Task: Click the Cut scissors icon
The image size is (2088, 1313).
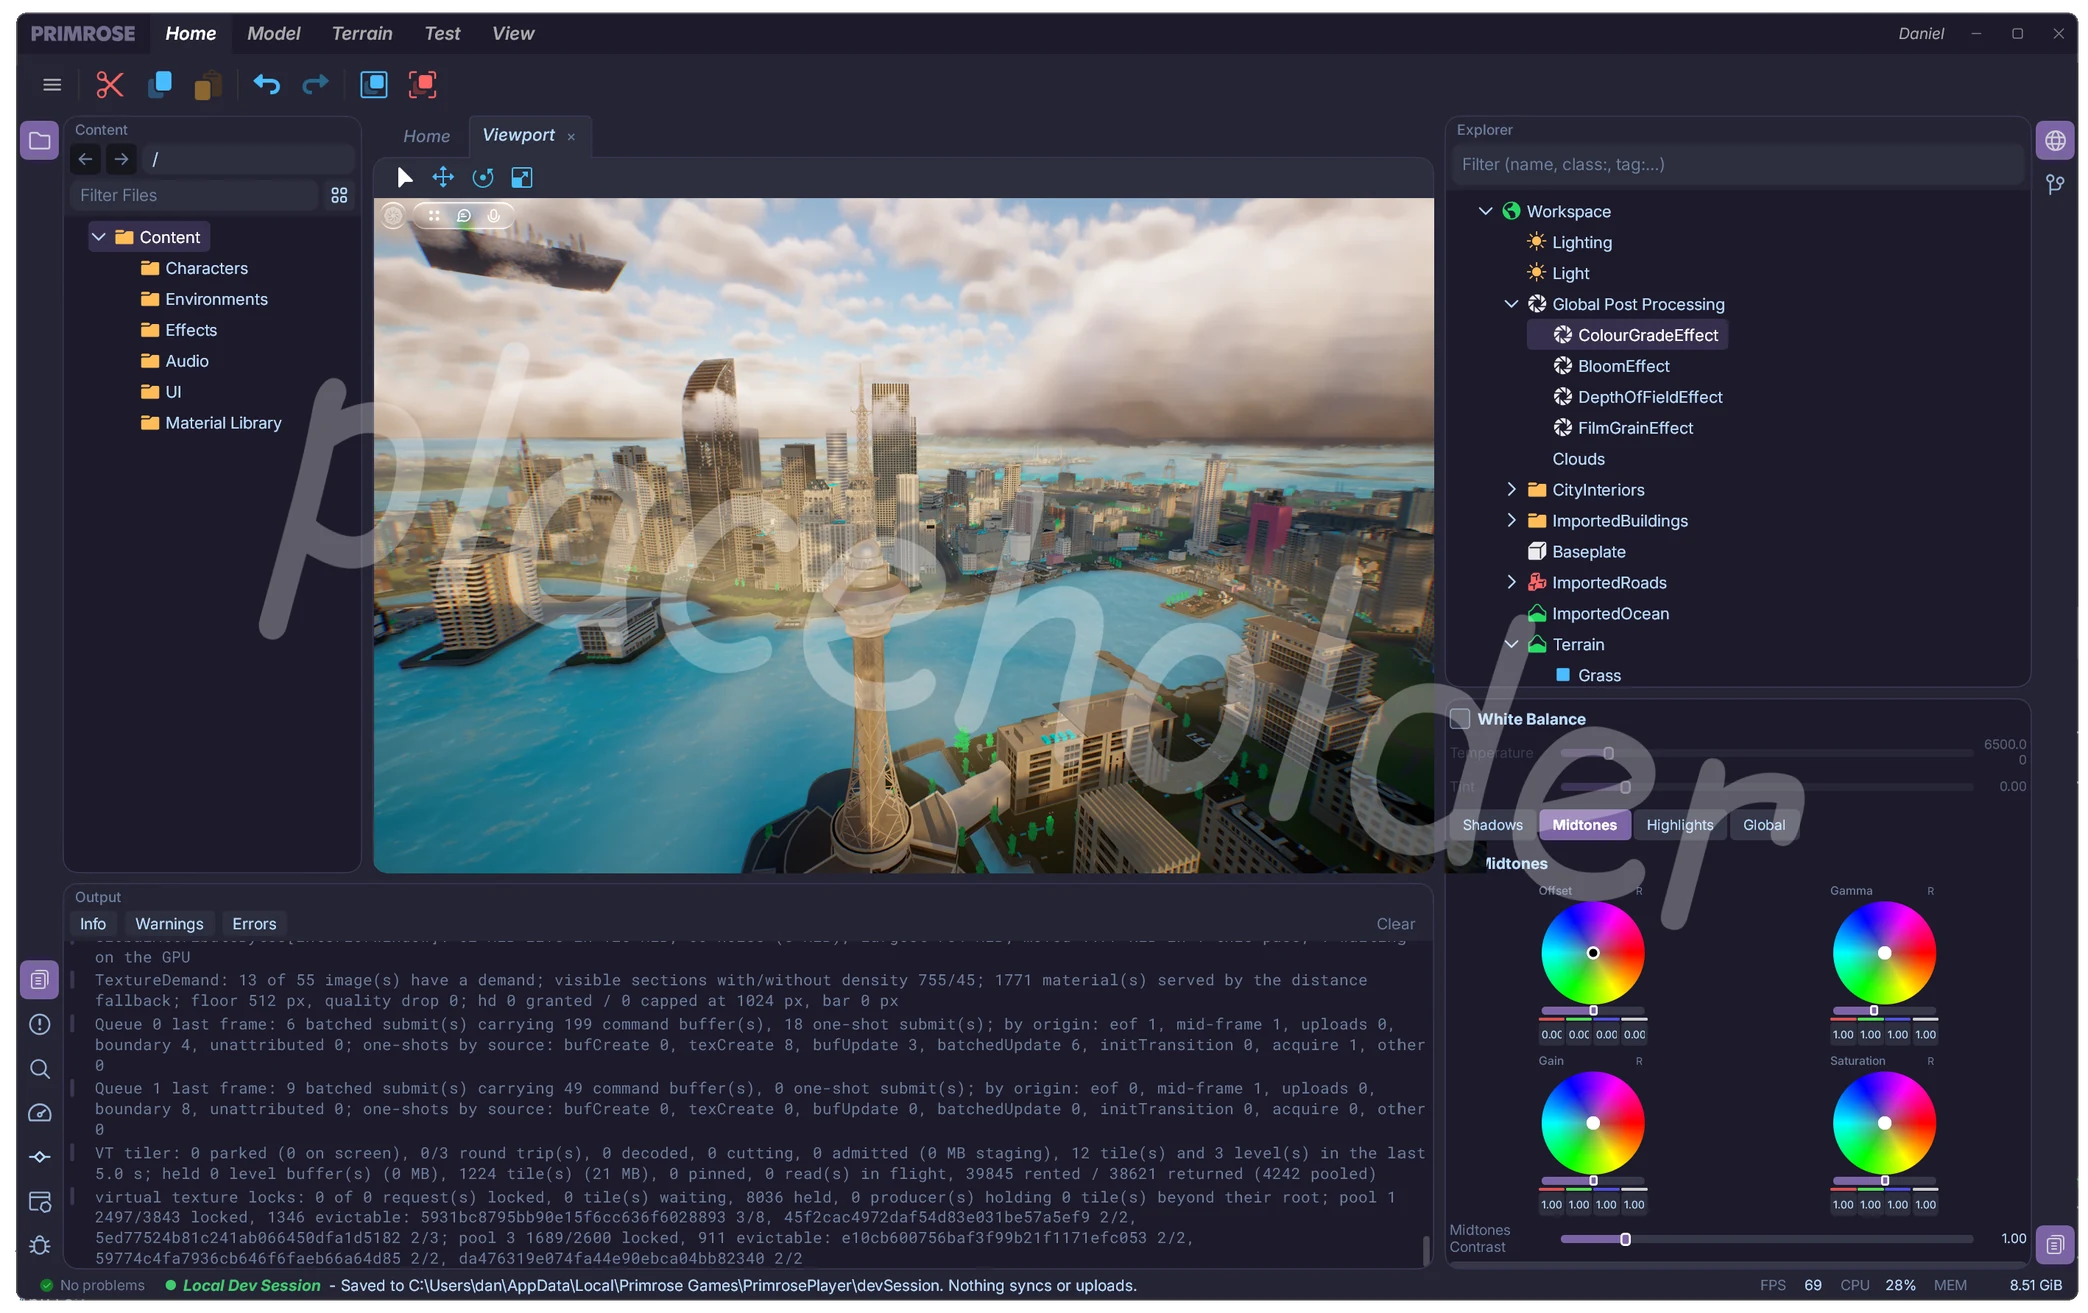Action: click(x=110, y=85)
